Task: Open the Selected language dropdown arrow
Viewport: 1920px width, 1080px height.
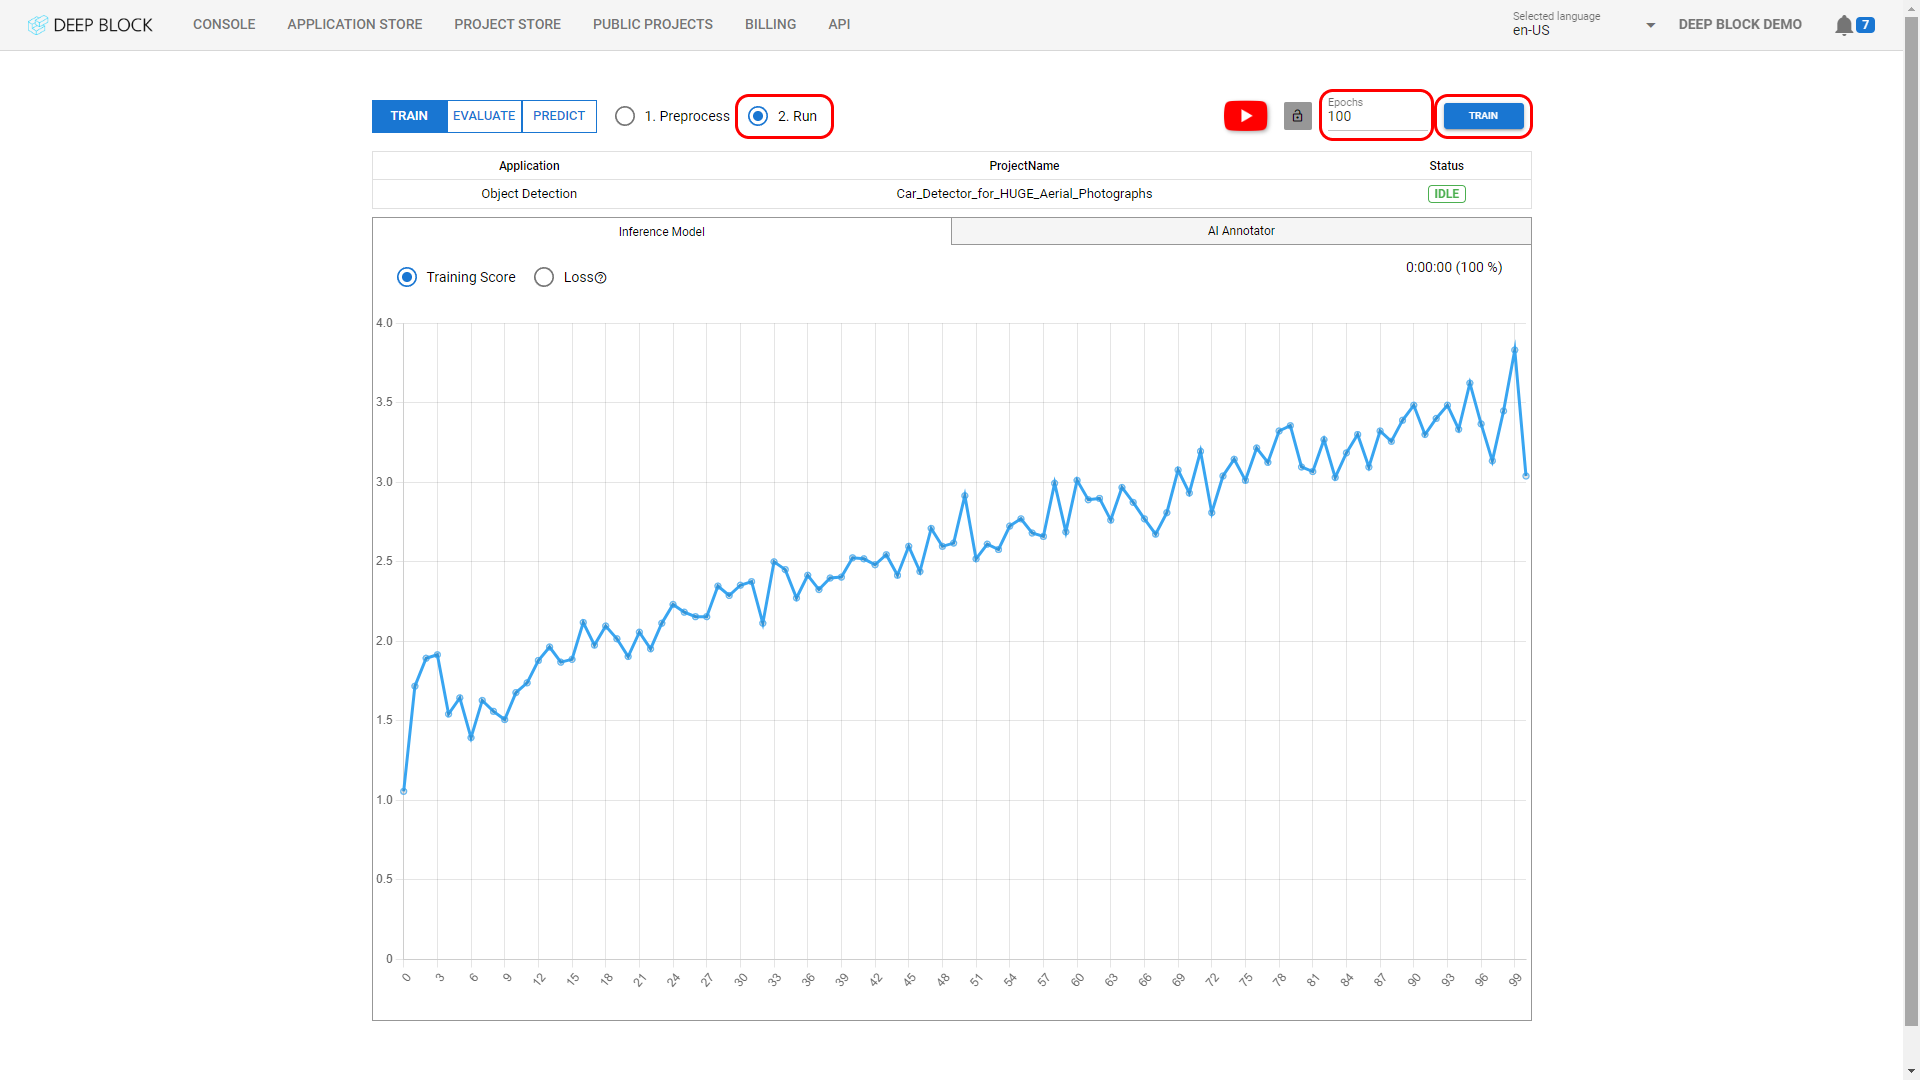Action: pyautogui.click(x=1650, y=25)
